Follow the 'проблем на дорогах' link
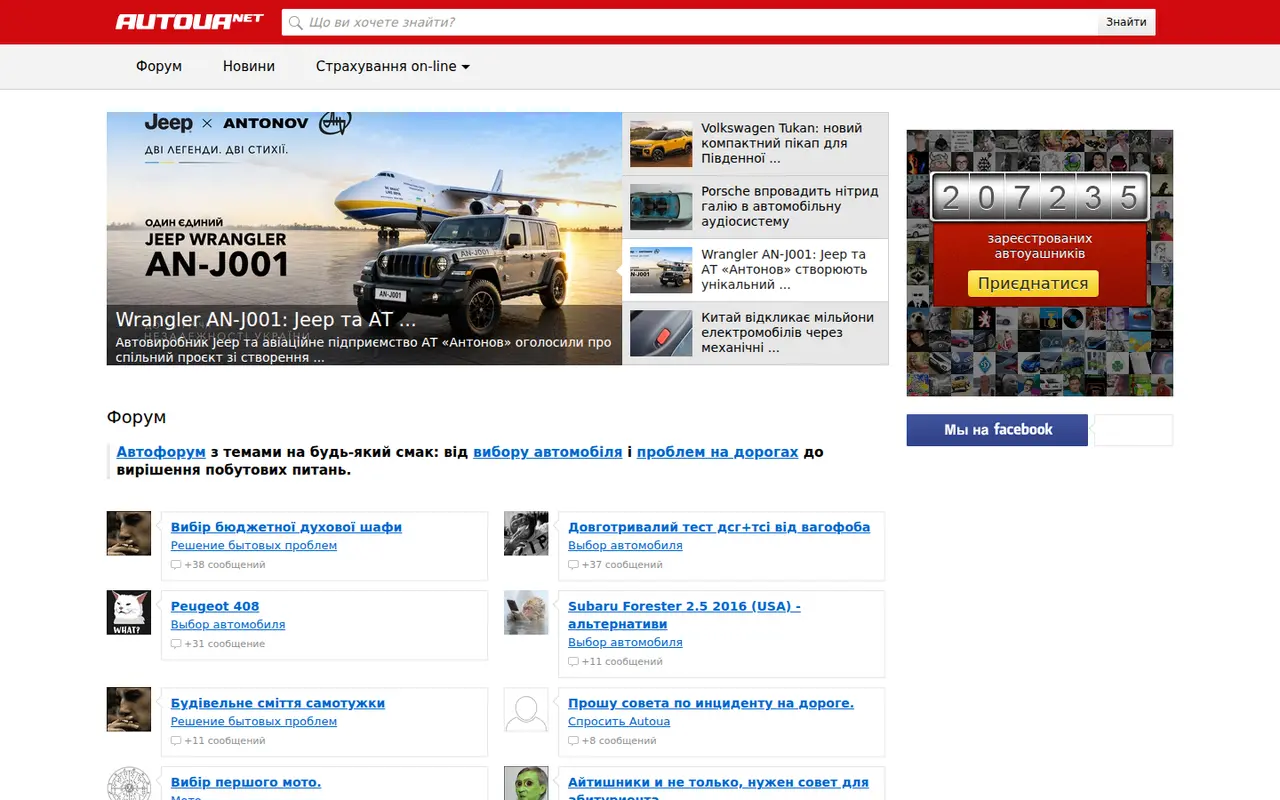The height and width of the screenshot is (800, 1280). pos(718,452)
